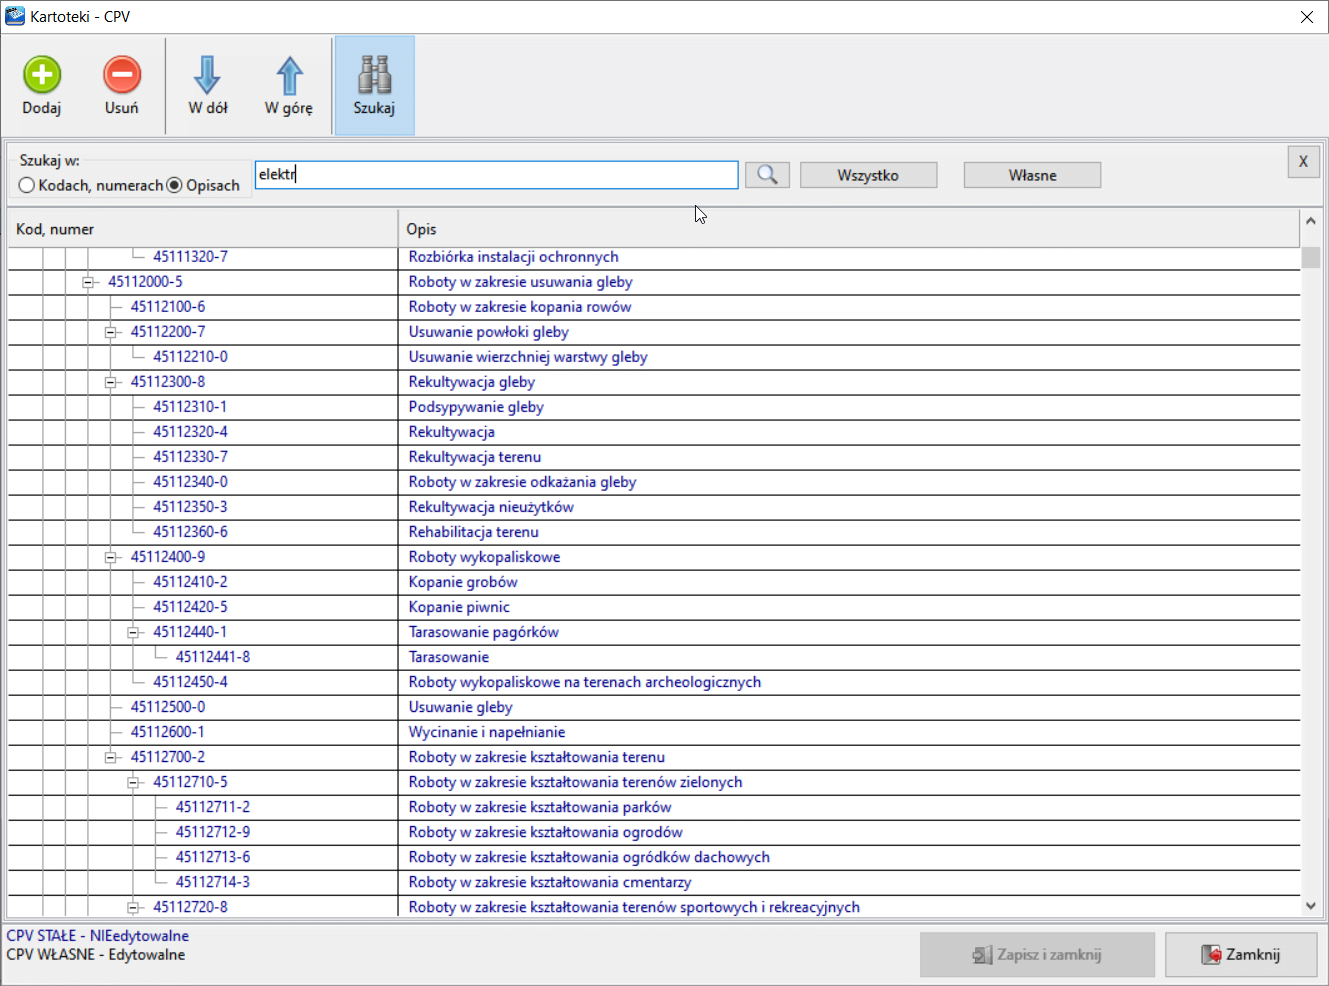This screenshot has height=986, width=1329.
Task: Collapse the 45112710-5 tree node
Action: pyautogui.click(x=133, y=782)
